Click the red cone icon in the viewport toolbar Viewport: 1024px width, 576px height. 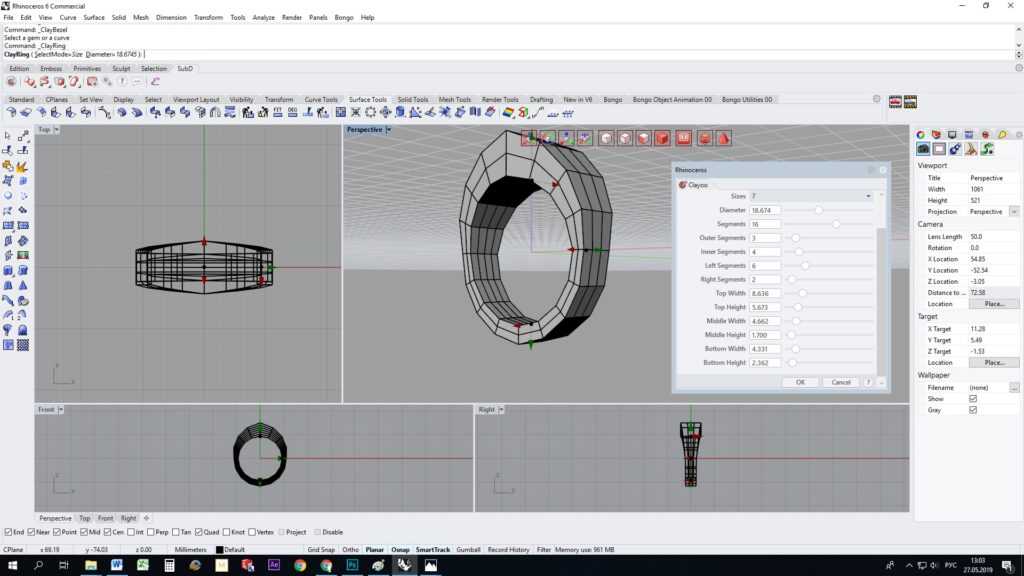(723, 138)
